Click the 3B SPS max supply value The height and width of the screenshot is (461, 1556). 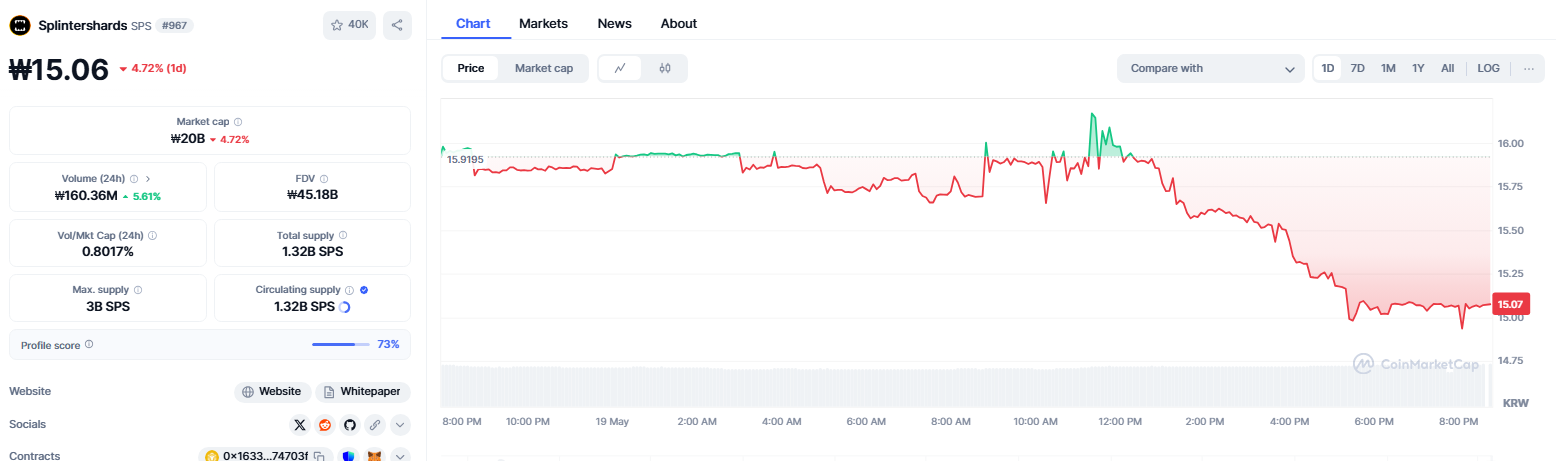108,307
